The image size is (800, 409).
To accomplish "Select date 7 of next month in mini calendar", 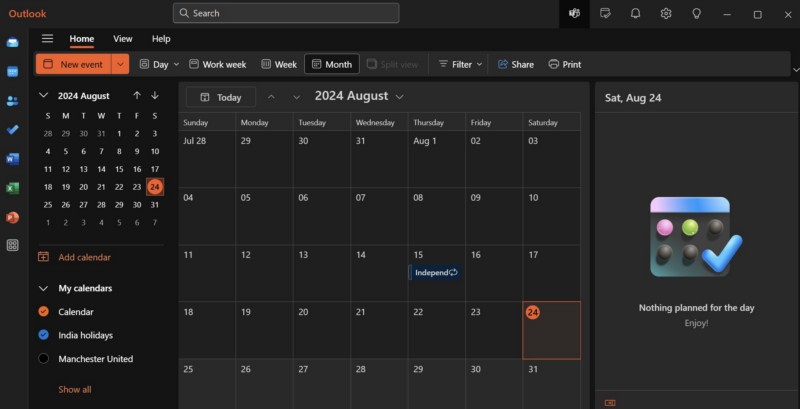I will (x=155, y=222).
